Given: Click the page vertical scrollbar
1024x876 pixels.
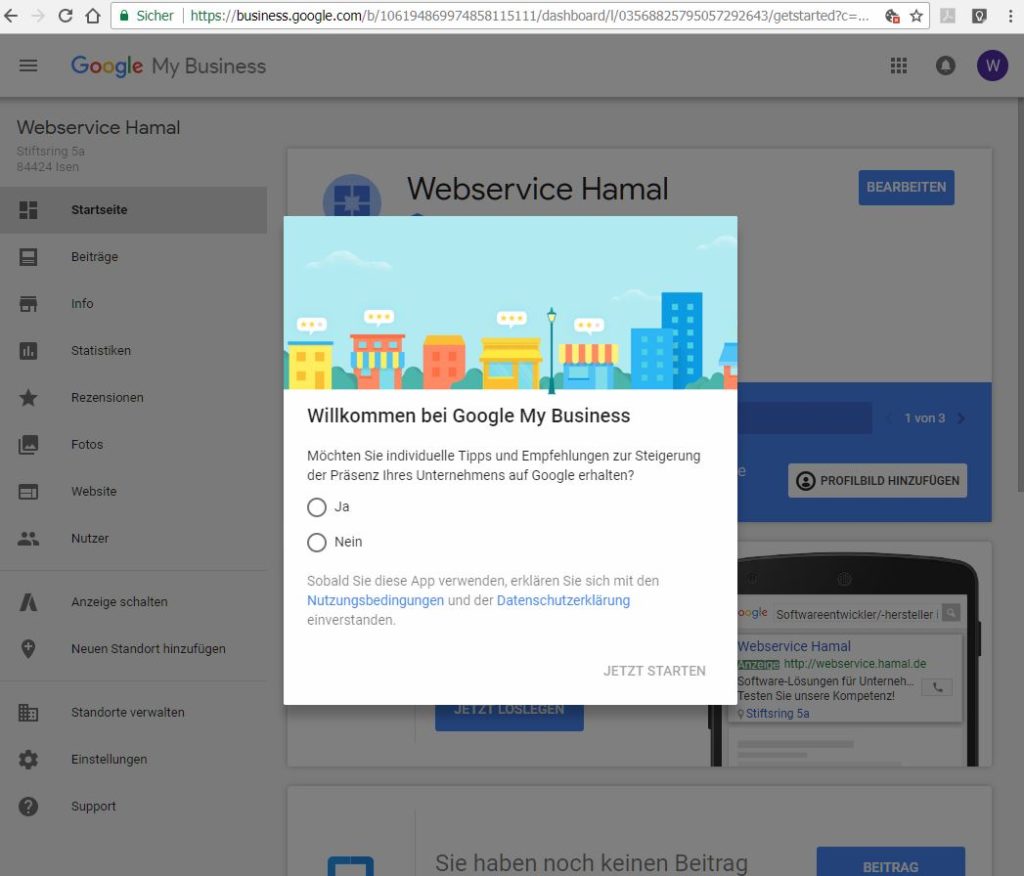Looking at the screenshot, I should point(1019,294).
